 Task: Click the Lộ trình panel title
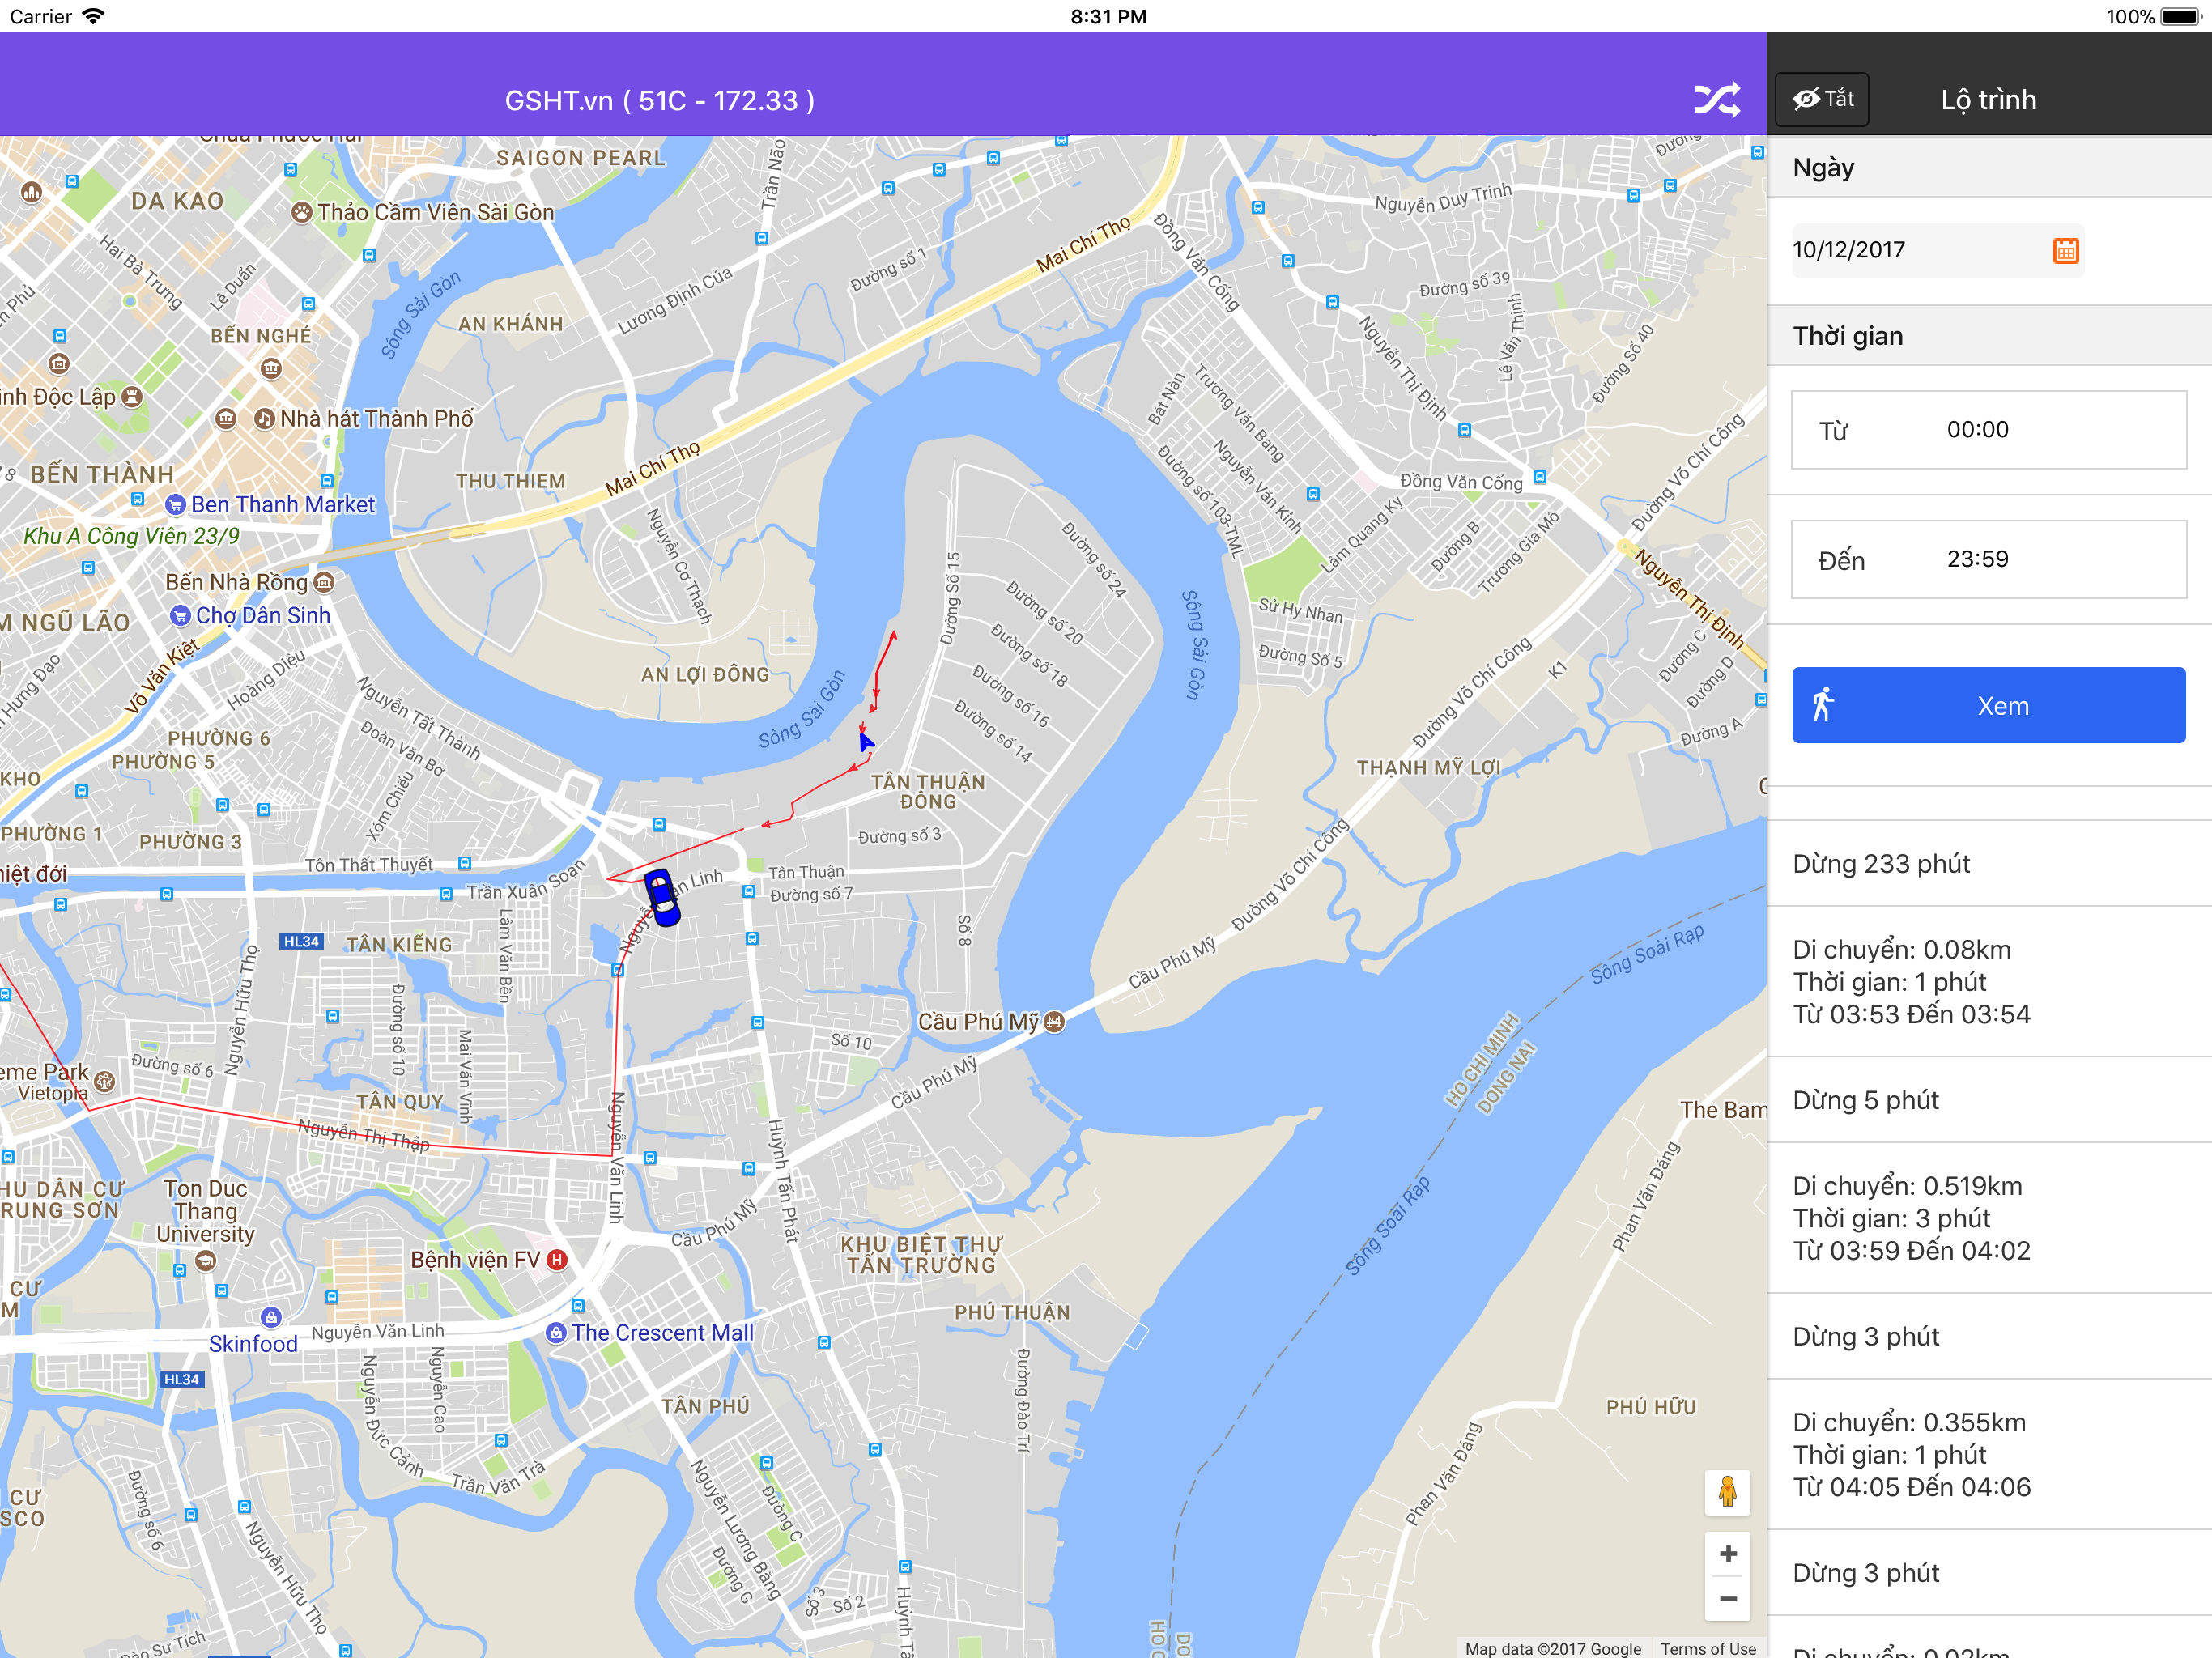pos(1988,100)
